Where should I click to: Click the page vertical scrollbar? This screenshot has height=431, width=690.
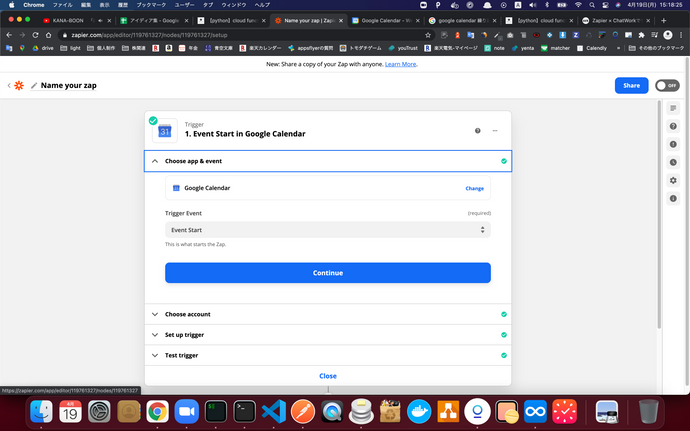[x=659, y=215]
